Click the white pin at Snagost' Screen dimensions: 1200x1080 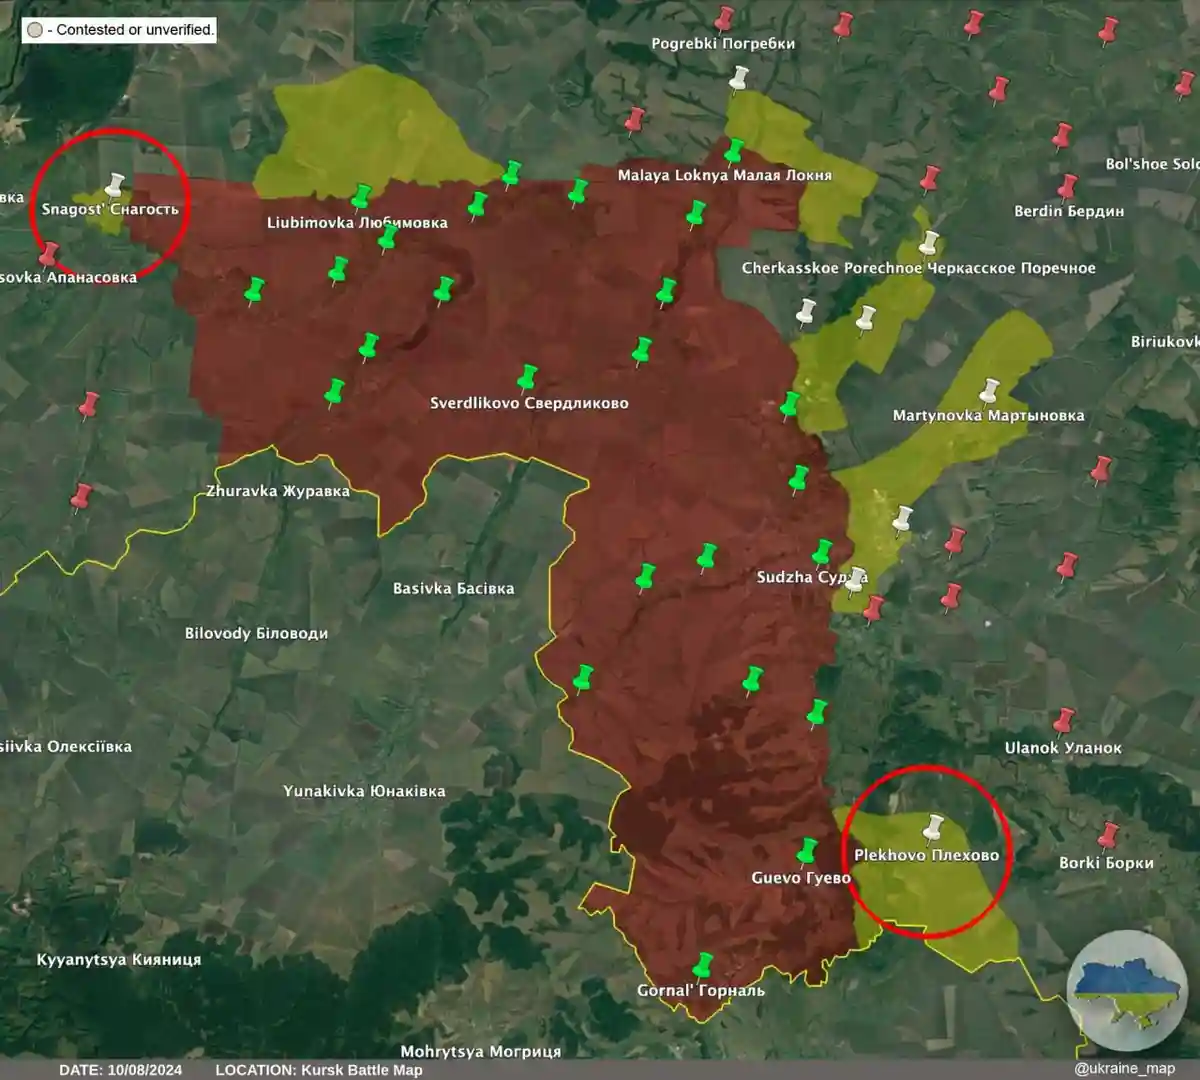pyautogui.click(x=114, y=185)
